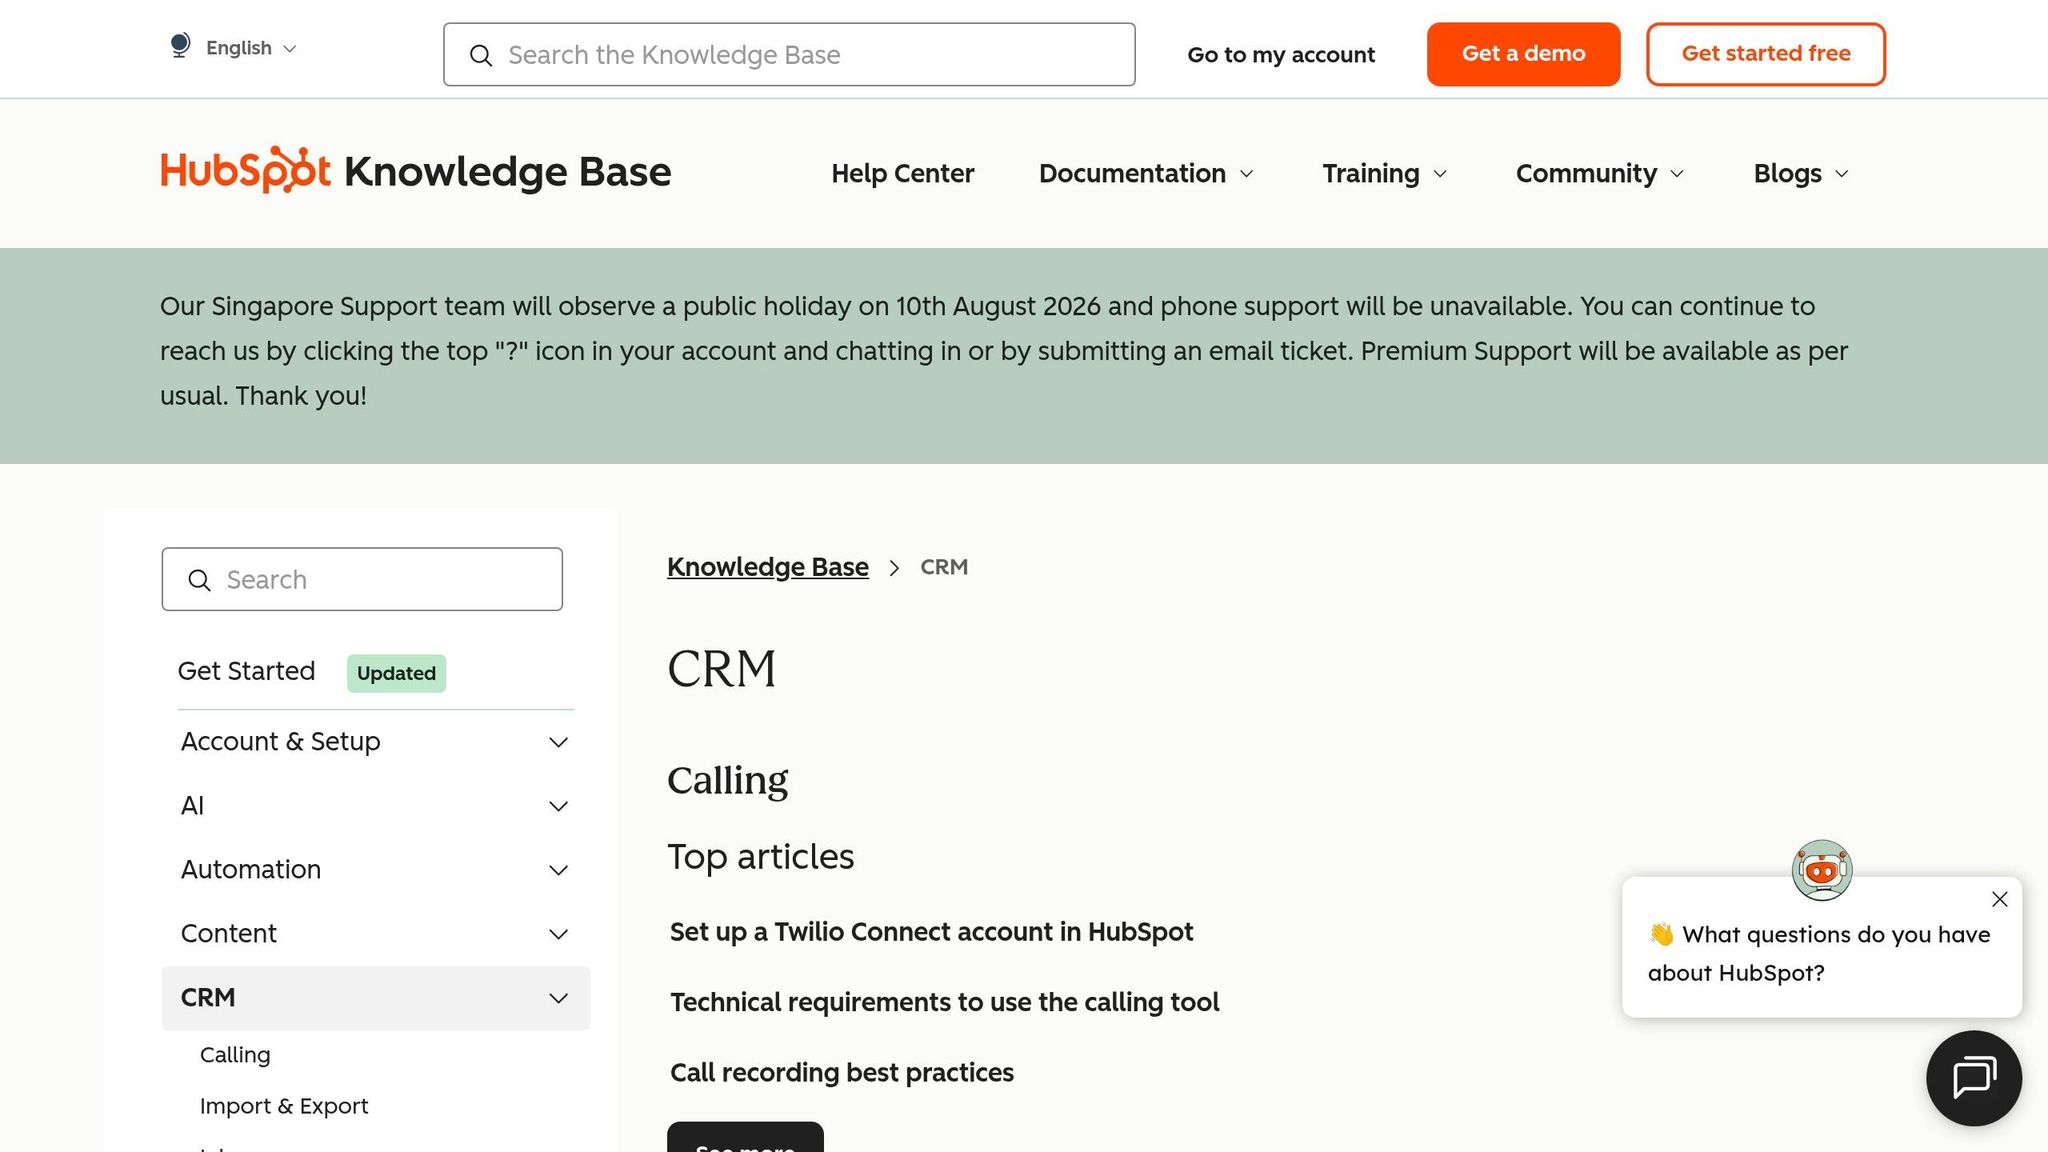Click the globe language icon

pos(180,46)
